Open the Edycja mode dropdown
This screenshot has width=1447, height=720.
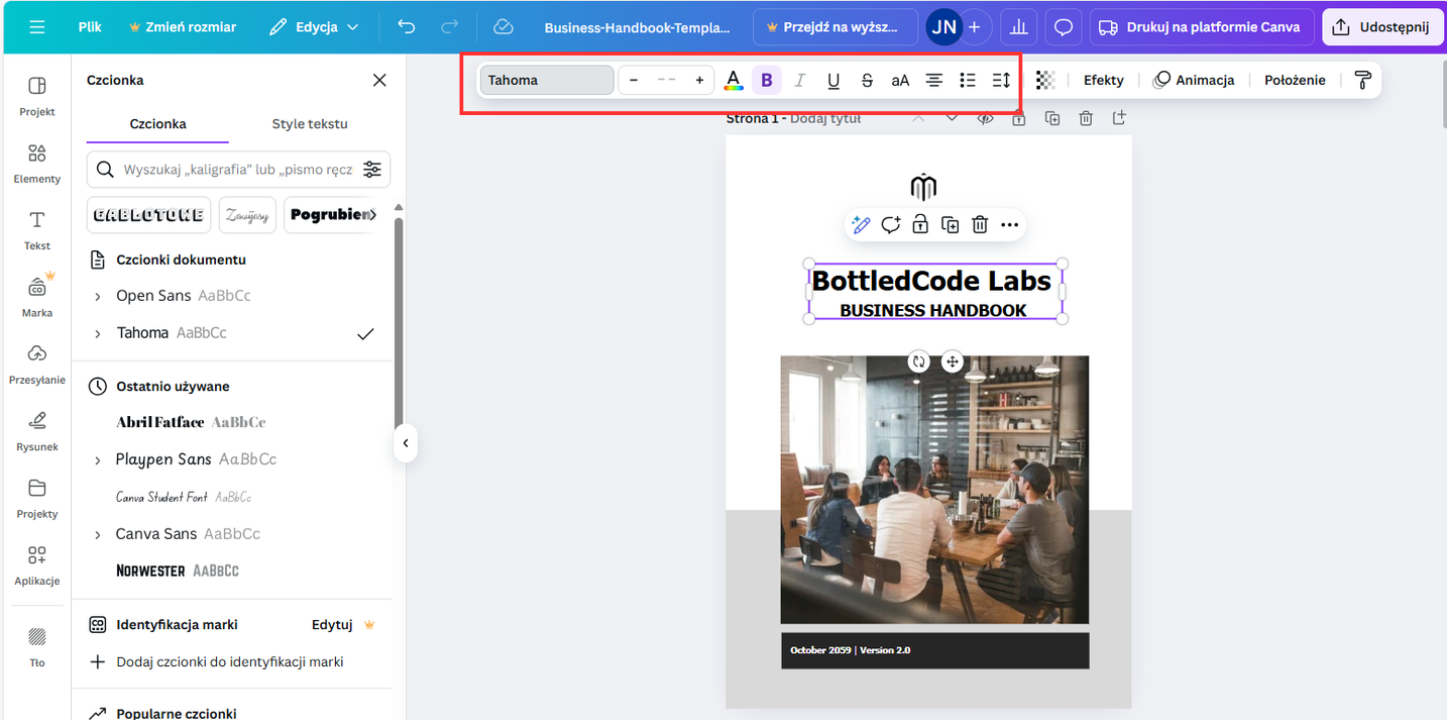point(314,27)
